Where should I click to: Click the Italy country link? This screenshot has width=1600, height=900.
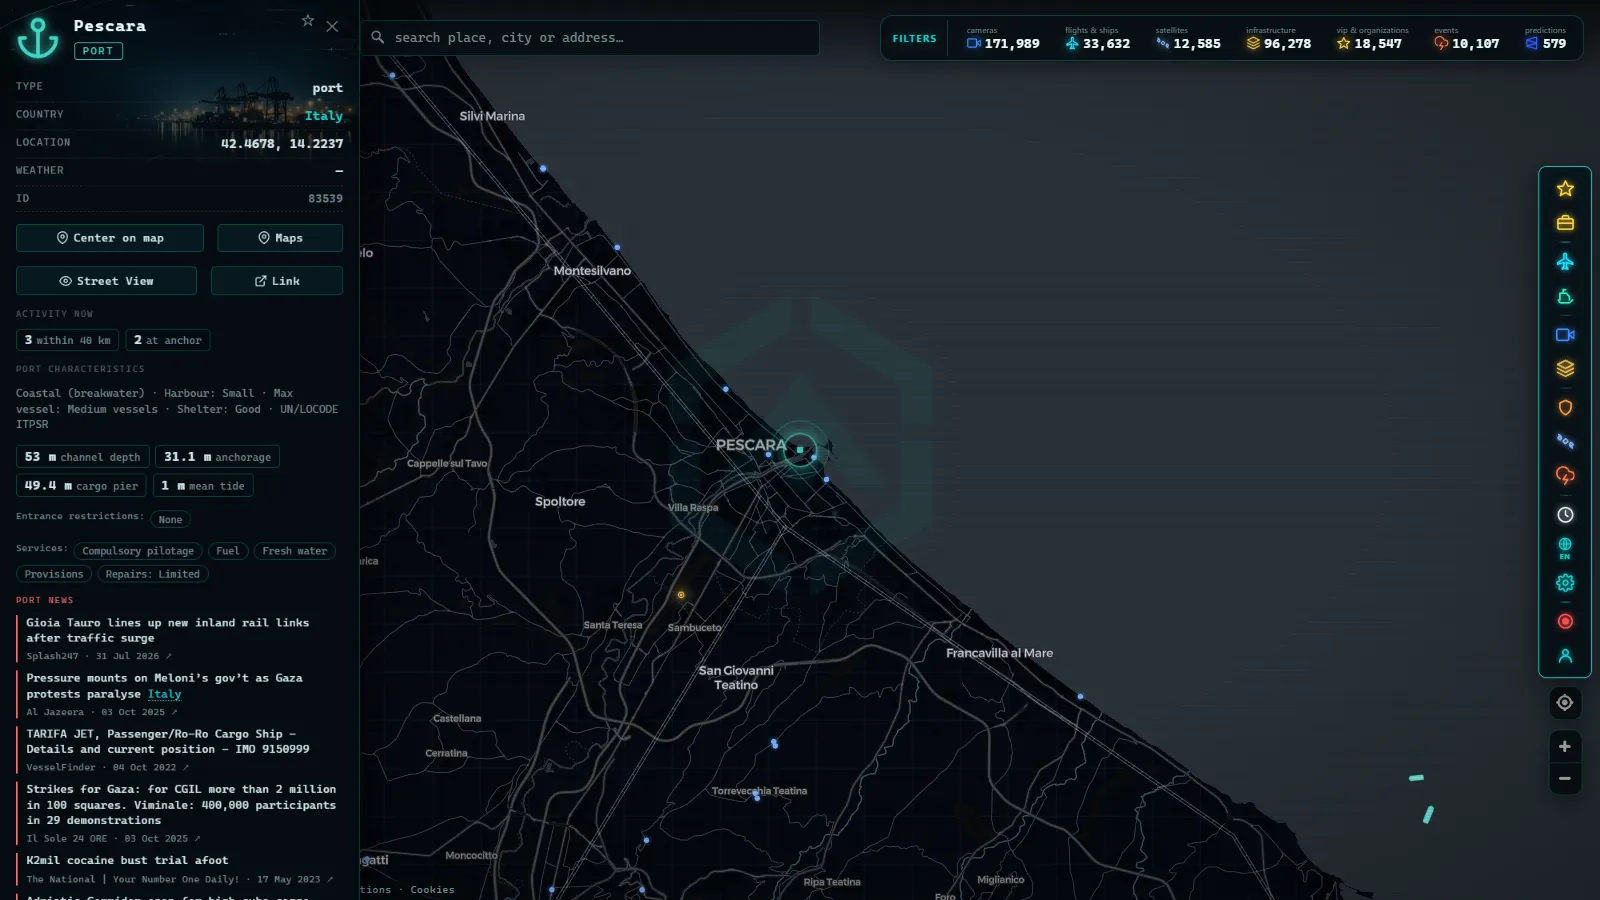(324, 116)
